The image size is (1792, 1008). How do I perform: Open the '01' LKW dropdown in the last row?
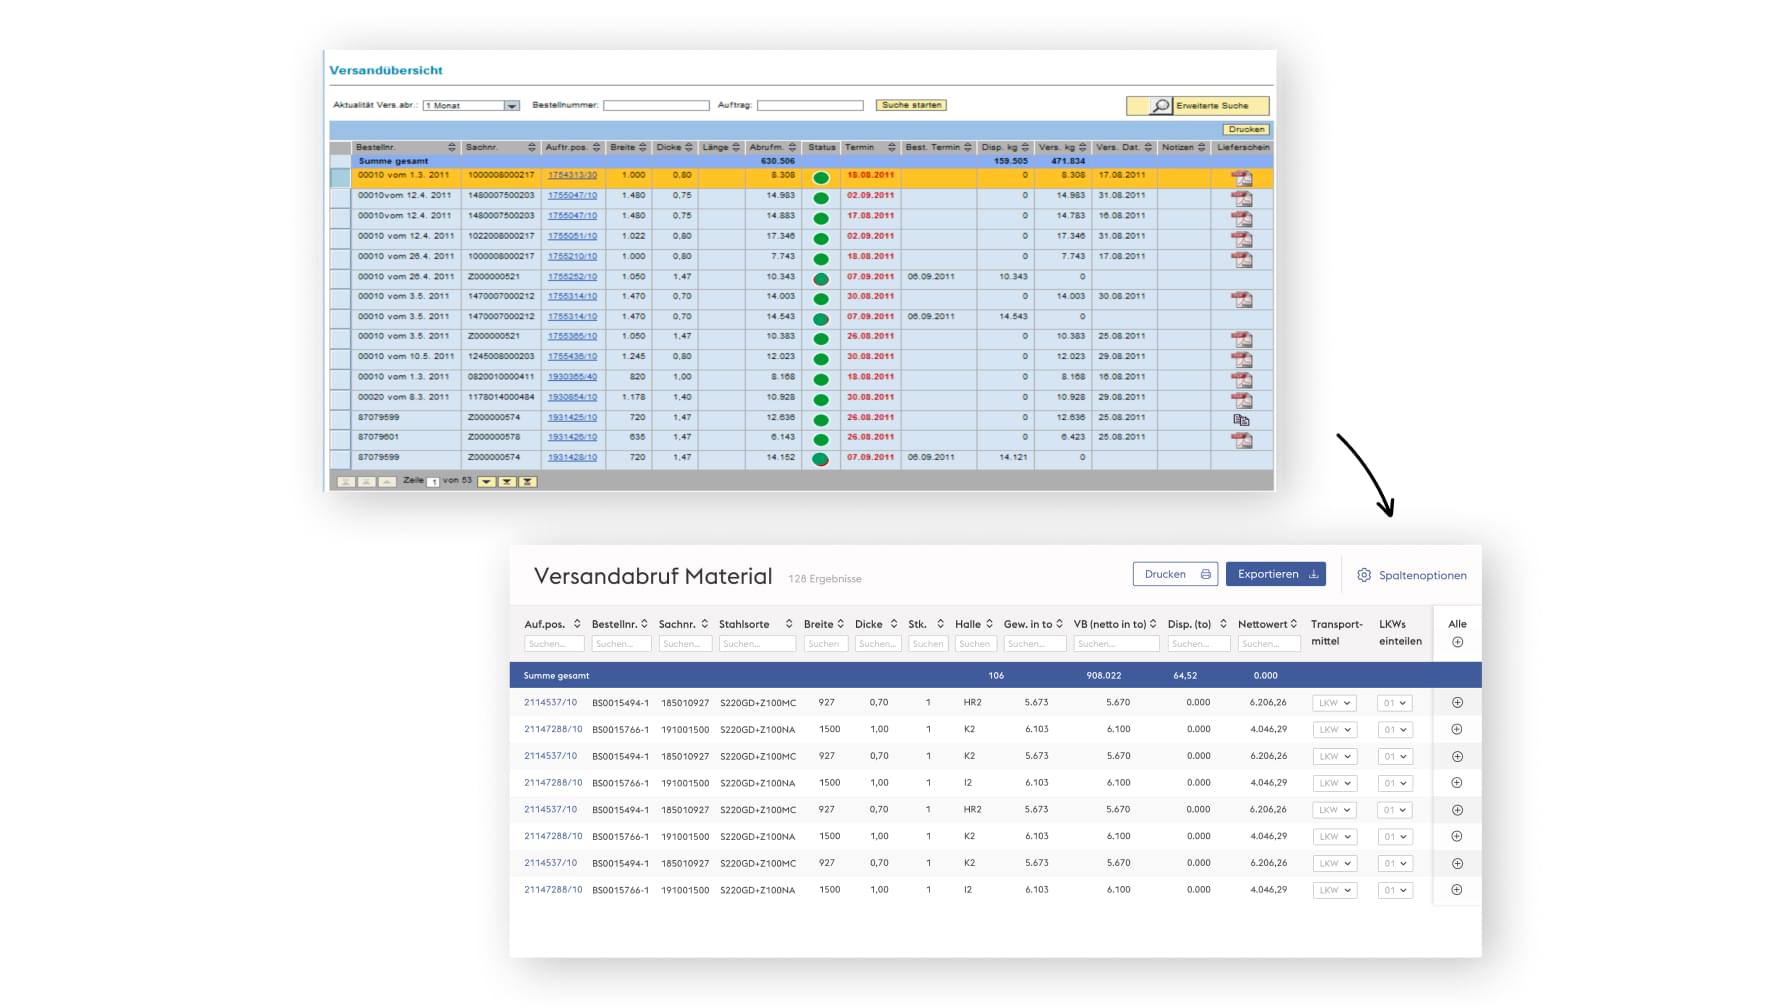1395,890
